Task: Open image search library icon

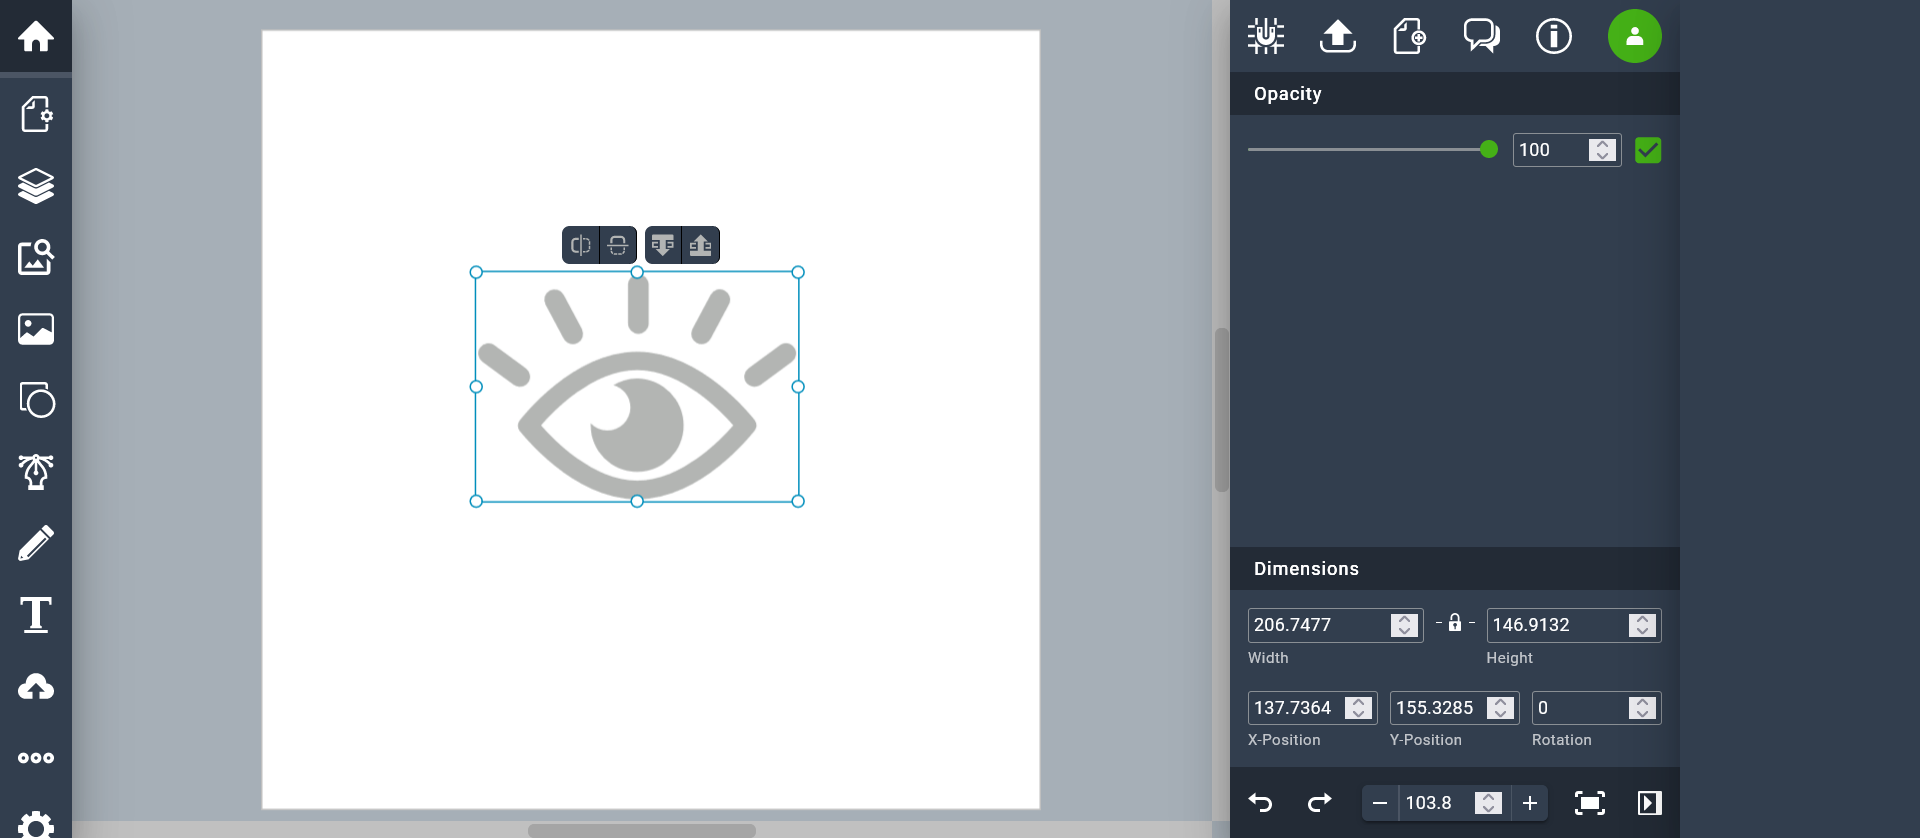Action: [36, 257]
